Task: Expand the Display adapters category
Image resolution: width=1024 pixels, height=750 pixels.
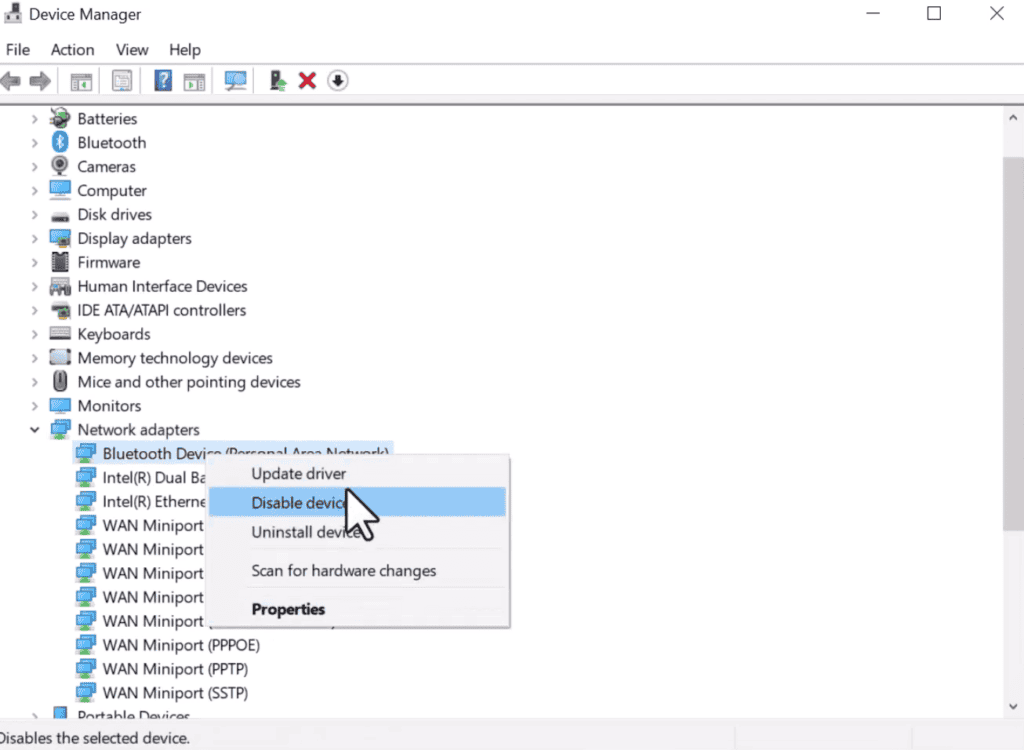Action: [35, 238]
